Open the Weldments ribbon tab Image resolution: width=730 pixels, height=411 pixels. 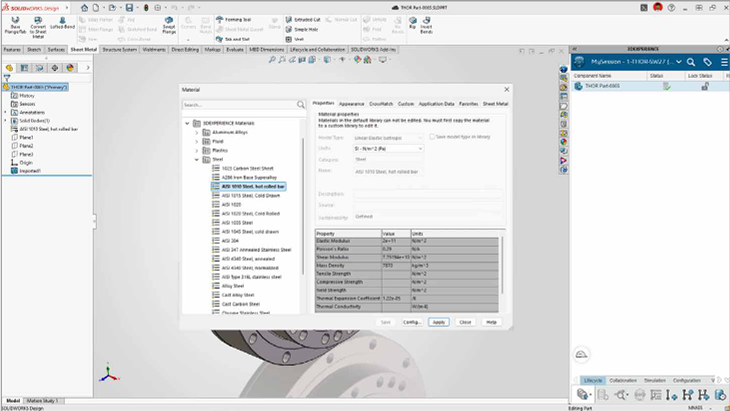[154, 49]
